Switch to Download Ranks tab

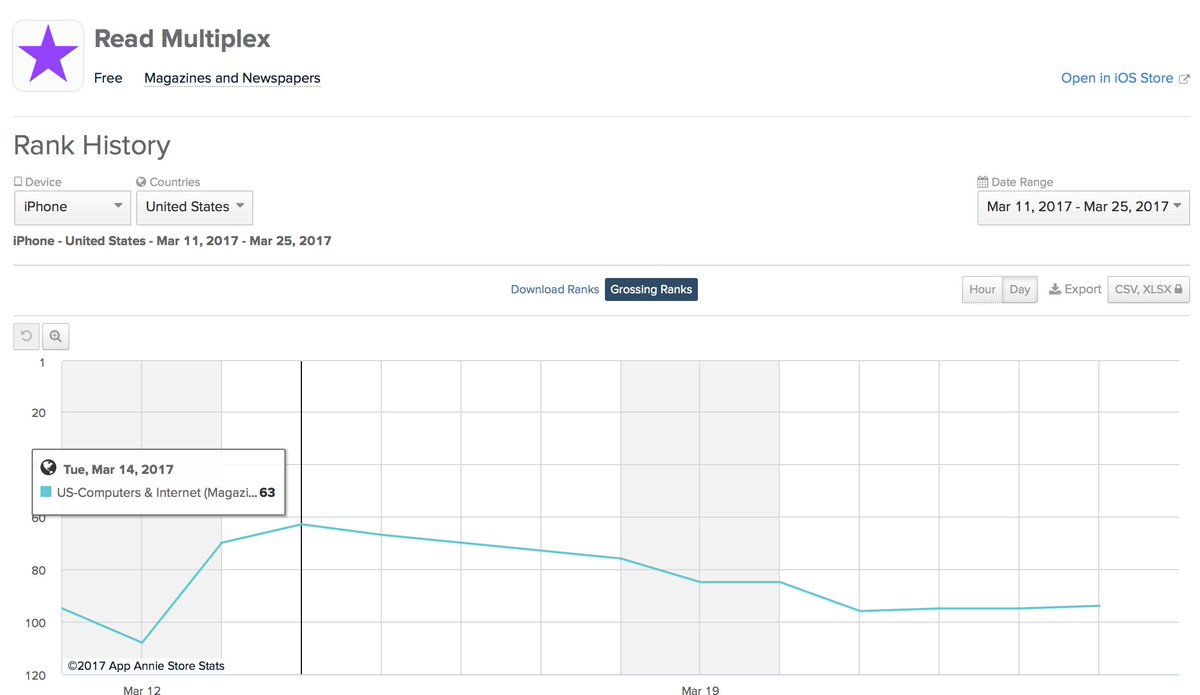pos(555,289)
